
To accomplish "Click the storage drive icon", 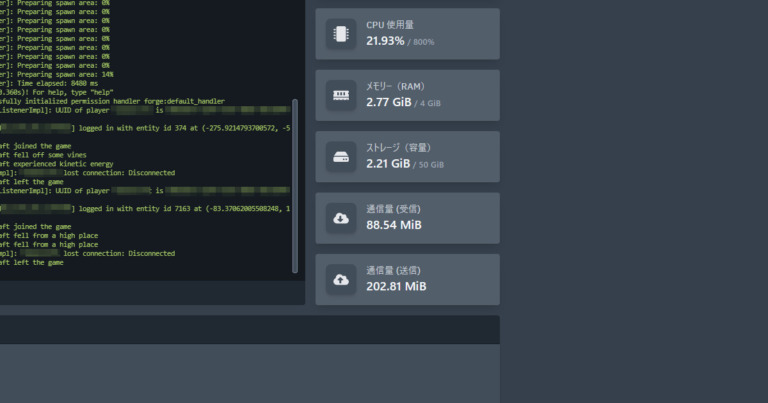I will tap(341, 157).
